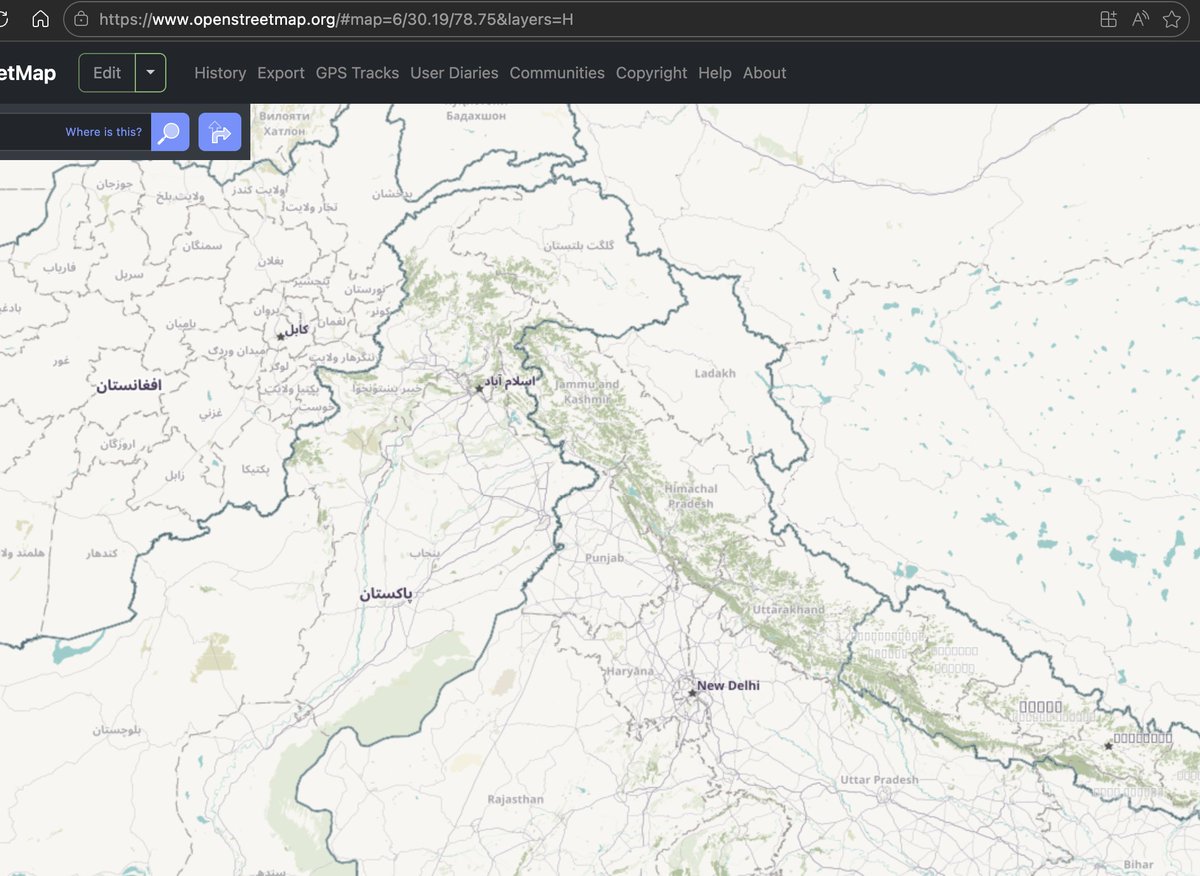Click the browser home icon
This screenshot has width=1200, height=876.
pos(41,19)
